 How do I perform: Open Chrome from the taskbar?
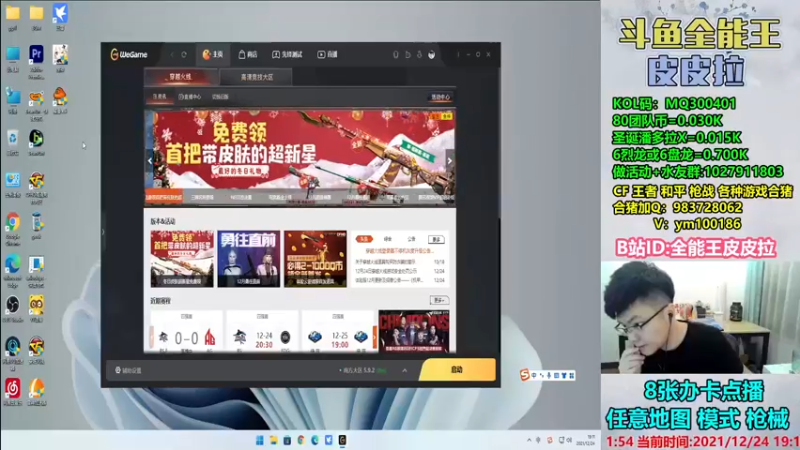tap(301, 440)
